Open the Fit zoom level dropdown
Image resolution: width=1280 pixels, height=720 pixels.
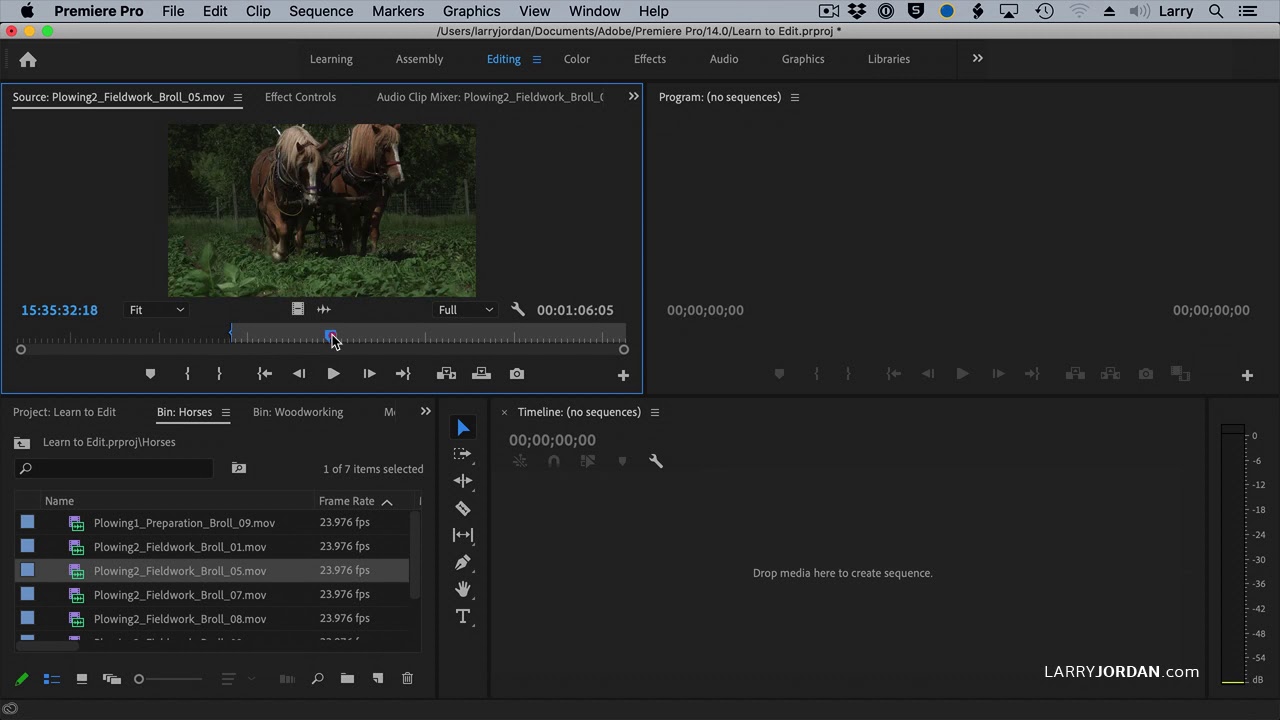157,310
